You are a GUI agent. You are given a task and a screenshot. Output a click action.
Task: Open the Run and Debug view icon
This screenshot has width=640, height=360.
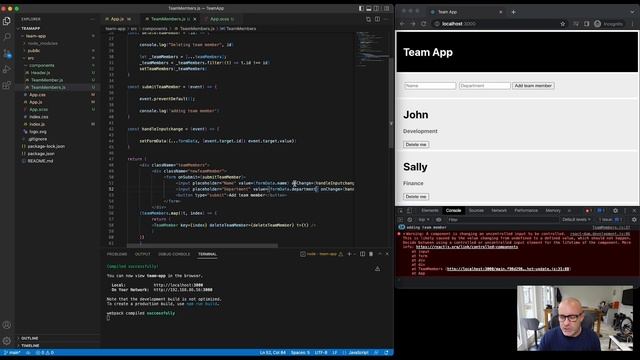7,69
